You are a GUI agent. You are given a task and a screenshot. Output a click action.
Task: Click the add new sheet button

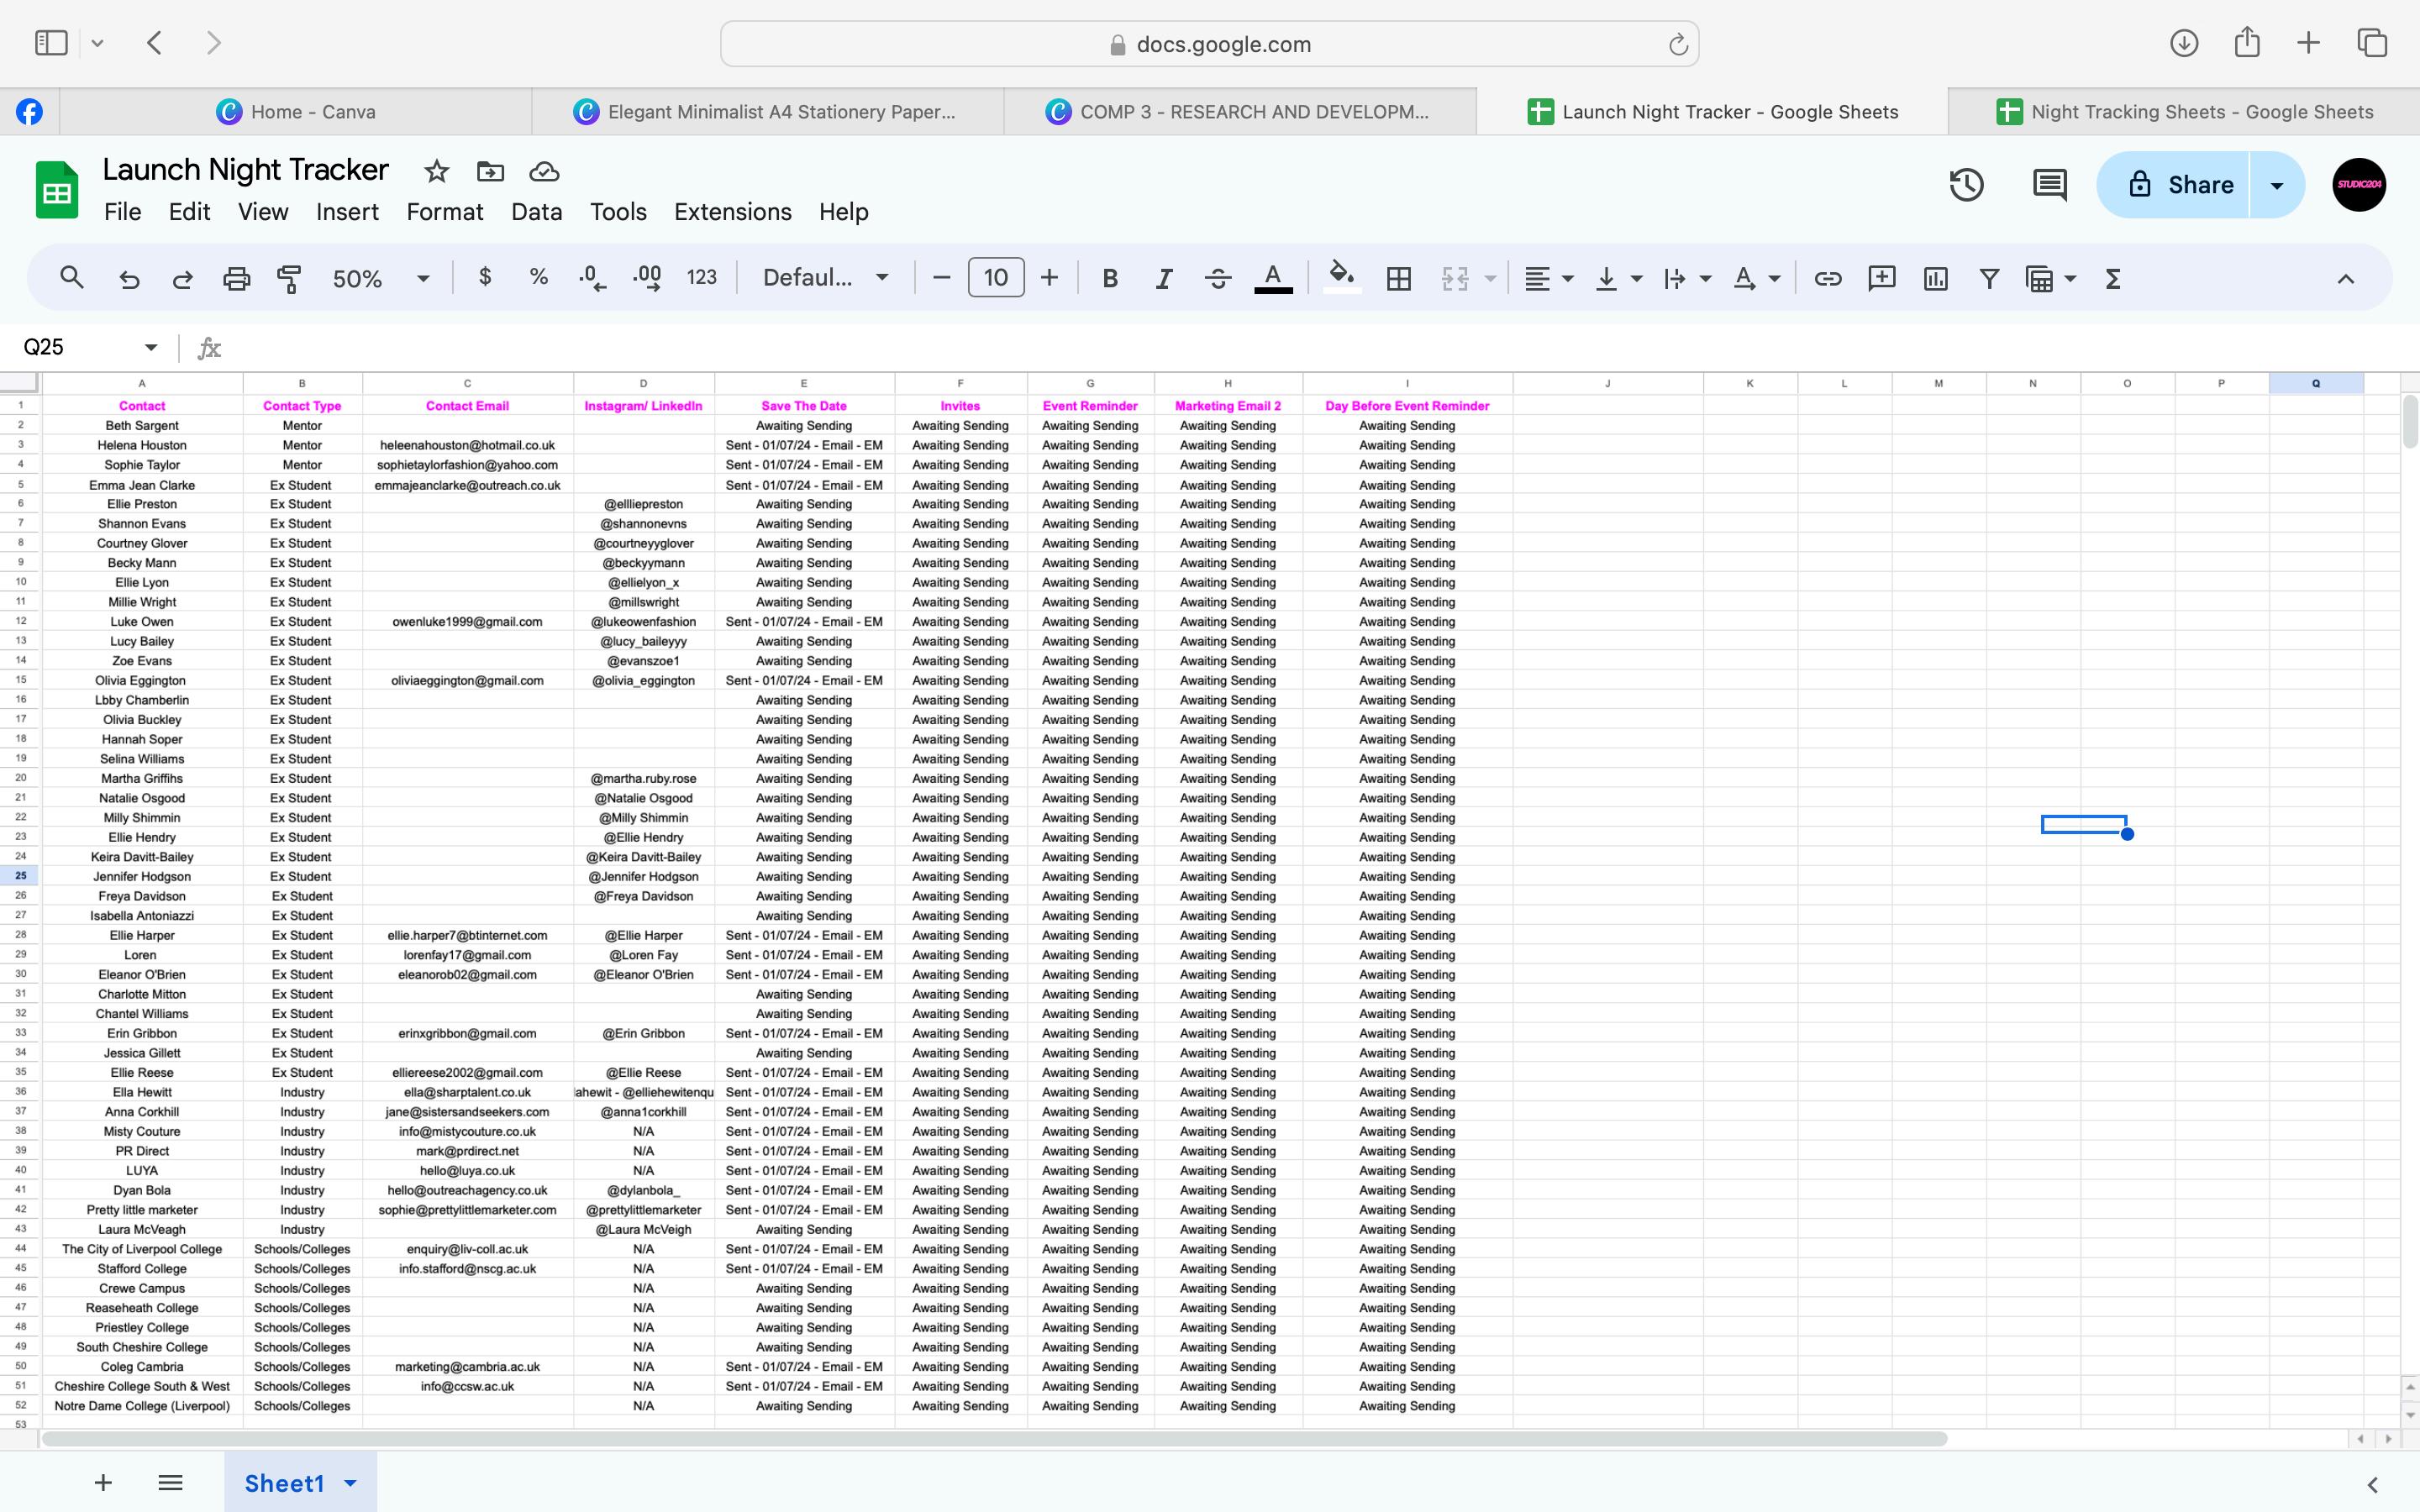point(103,1483)
